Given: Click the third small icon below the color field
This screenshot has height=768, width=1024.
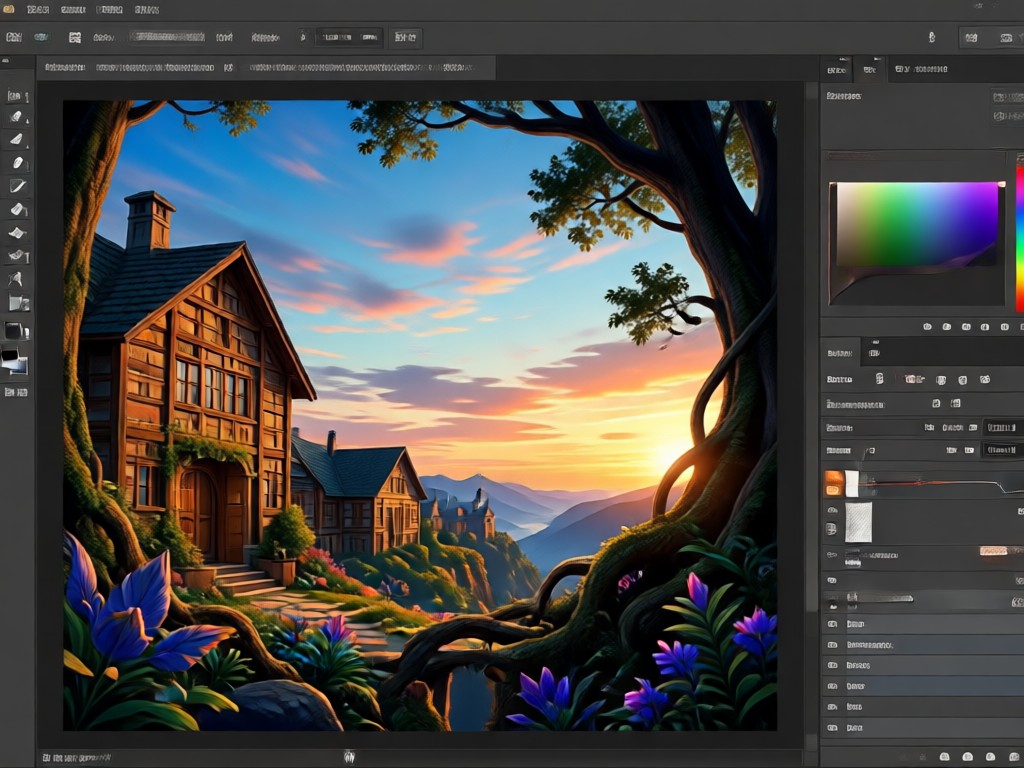Looking at the screenshot, I should [967, 327].
